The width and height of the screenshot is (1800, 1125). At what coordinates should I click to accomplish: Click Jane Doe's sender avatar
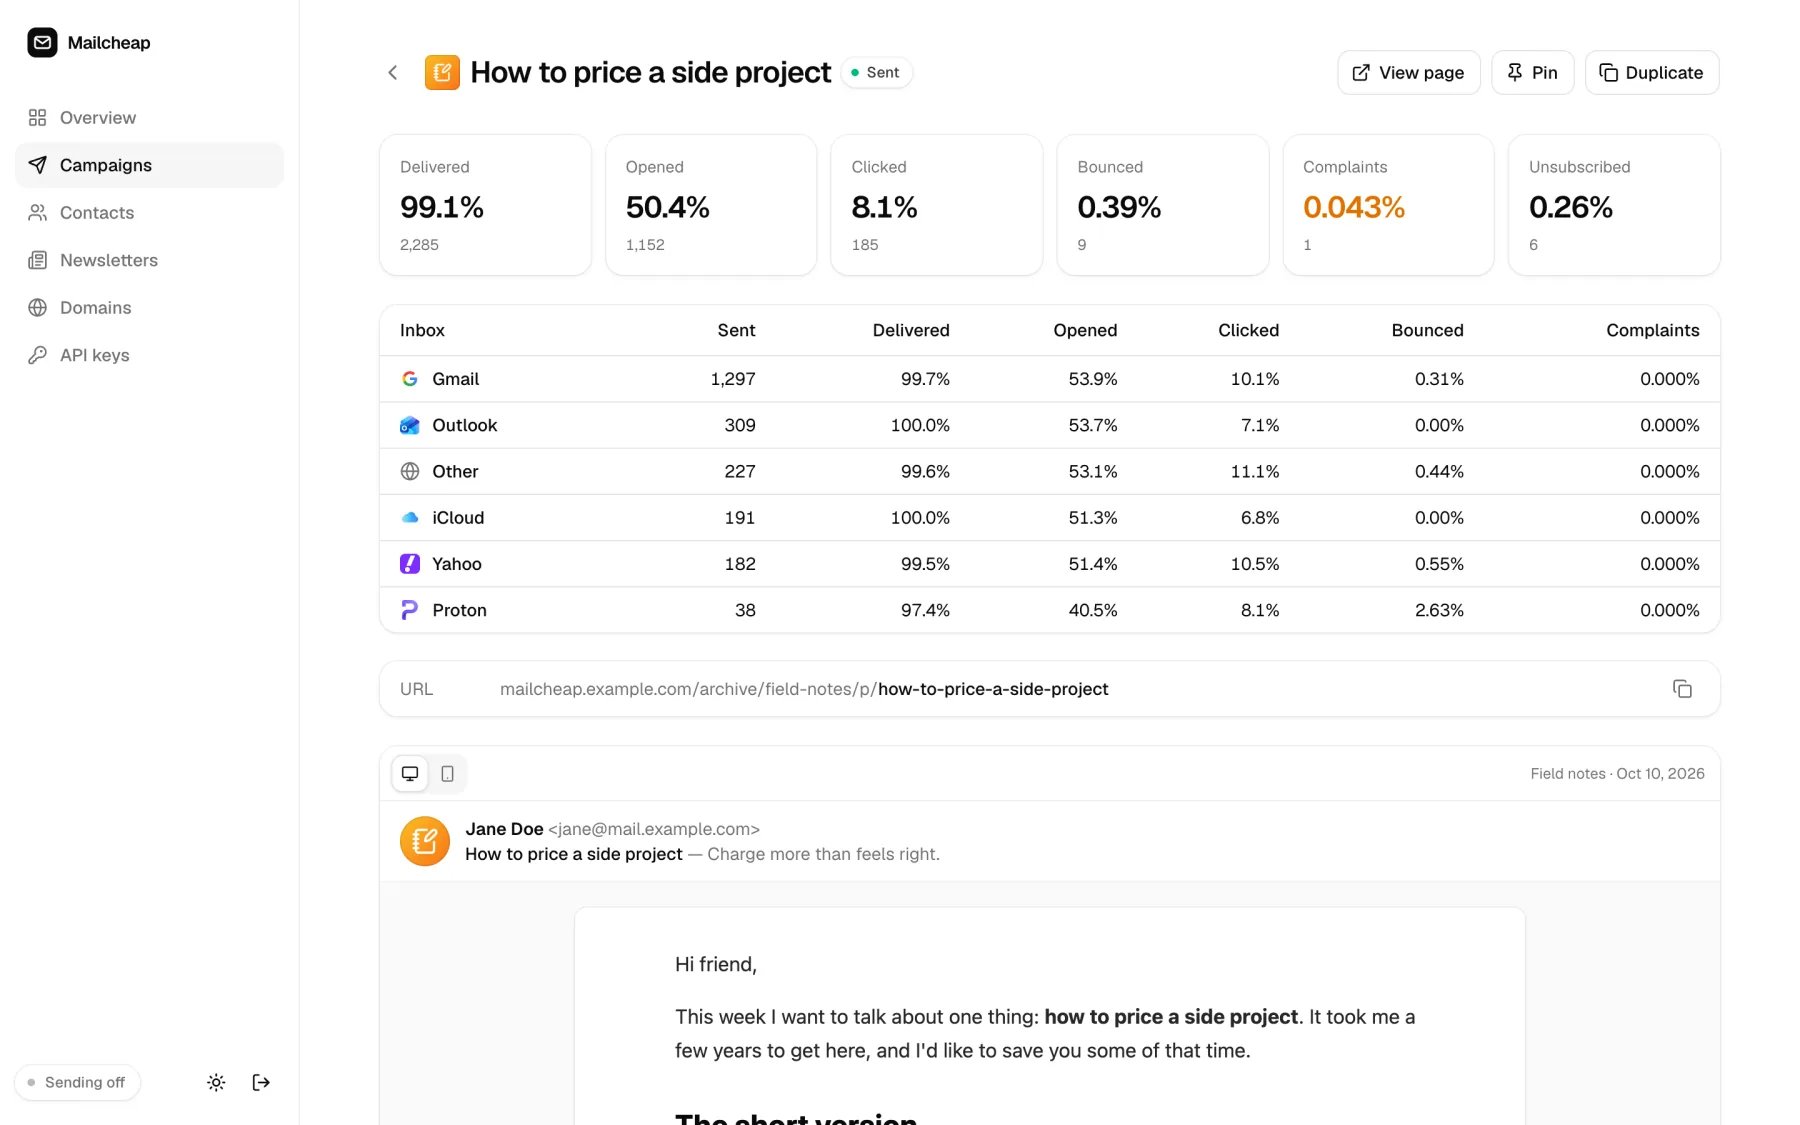click(425, 841)
